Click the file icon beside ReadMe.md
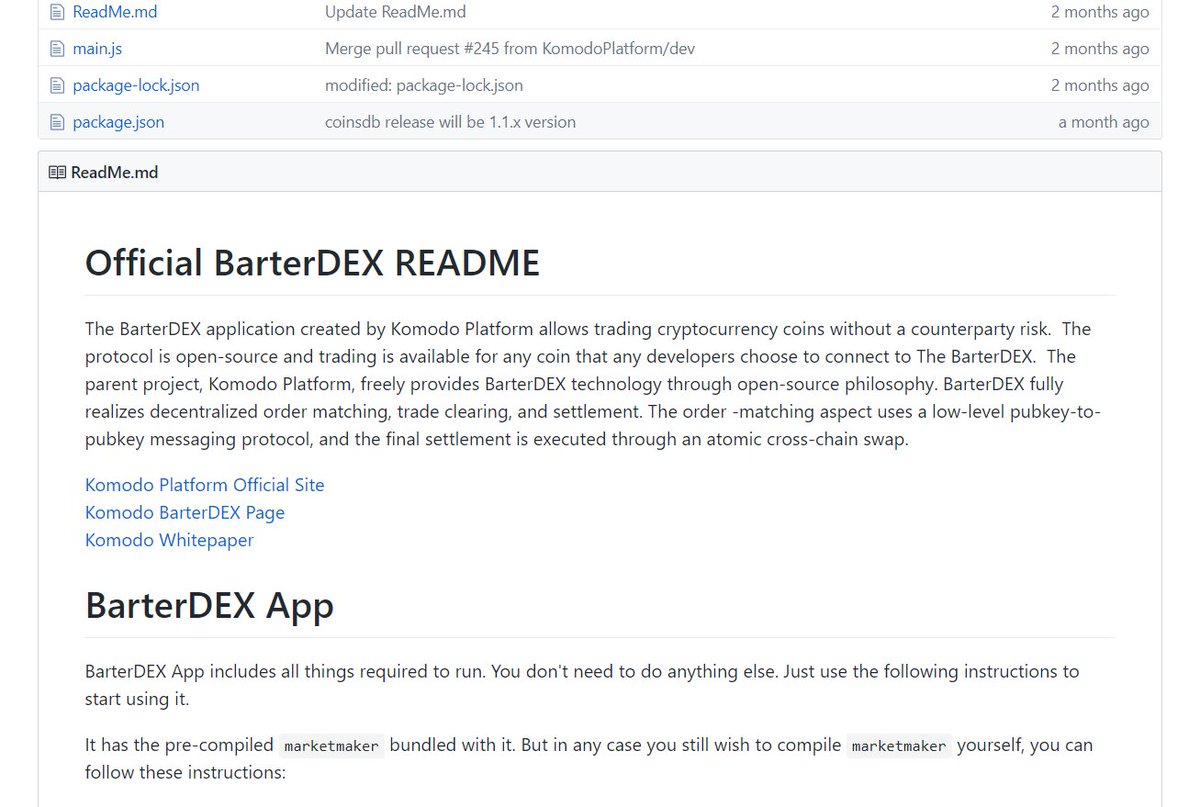This screenshot has height=807, width=1200. point(56,13)
